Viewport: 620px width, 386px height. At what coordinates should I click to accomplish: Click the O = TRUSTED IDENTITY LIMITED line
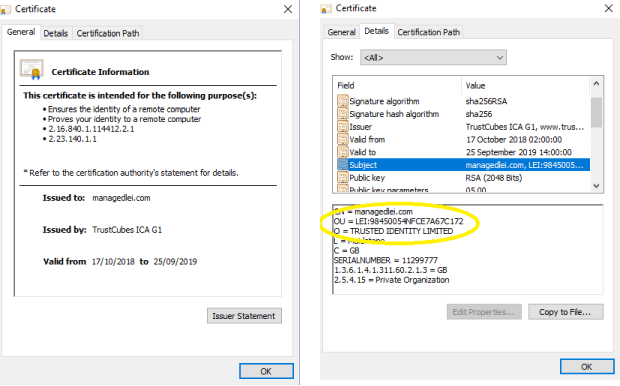(393, 231)
